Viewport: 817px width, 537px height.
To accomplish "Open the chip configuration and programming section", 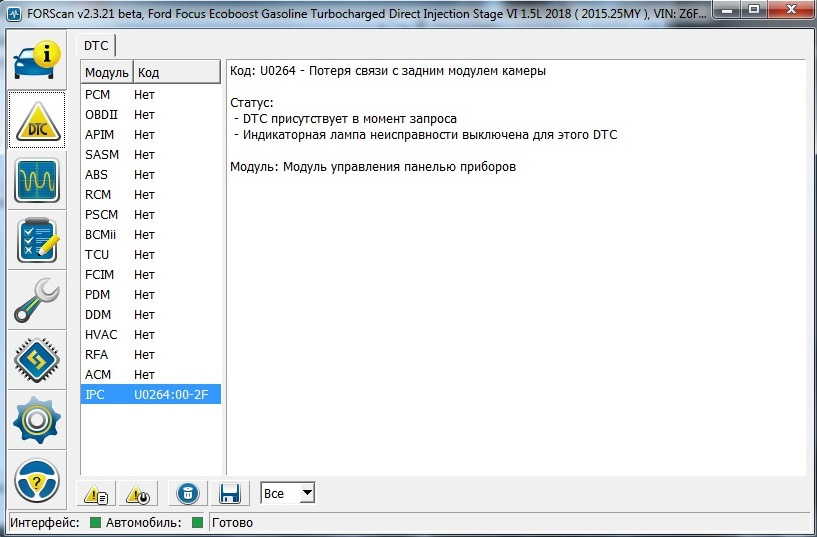I will click(x=37, y=360).
